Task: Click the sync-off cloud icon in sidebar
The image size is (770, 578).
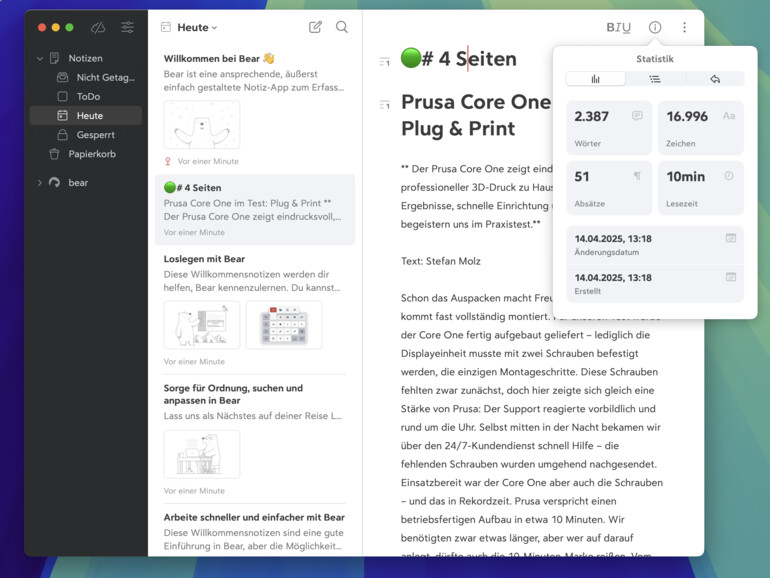Action: pos(98,28)
